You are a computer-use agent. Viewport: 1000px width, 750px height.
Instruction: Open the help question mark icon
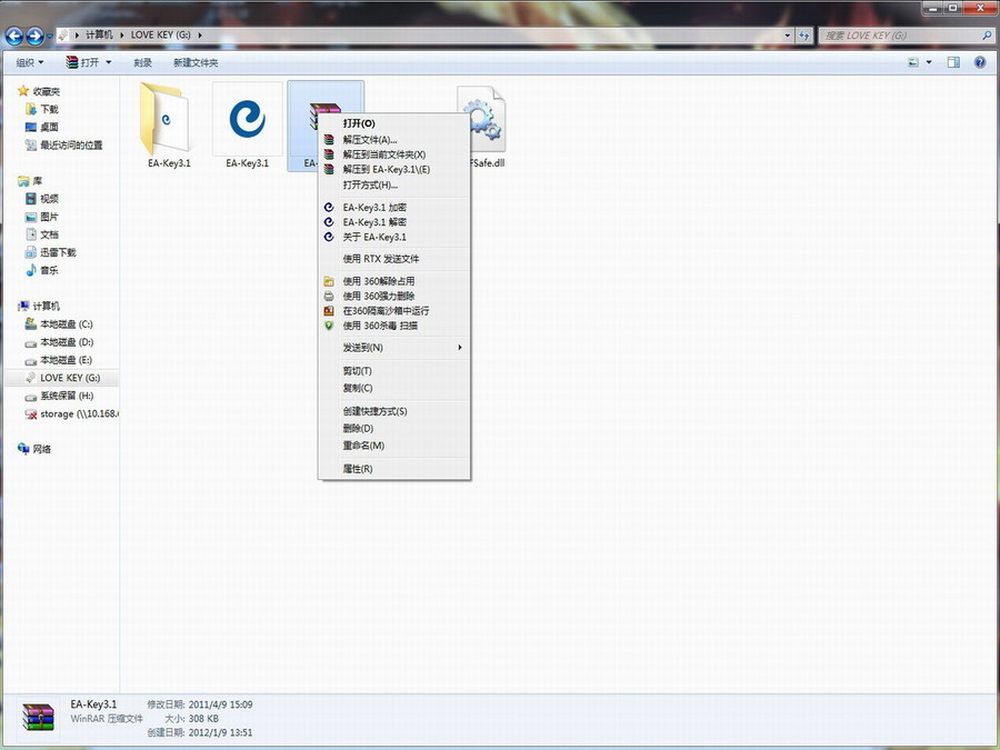tap(980, 62)
